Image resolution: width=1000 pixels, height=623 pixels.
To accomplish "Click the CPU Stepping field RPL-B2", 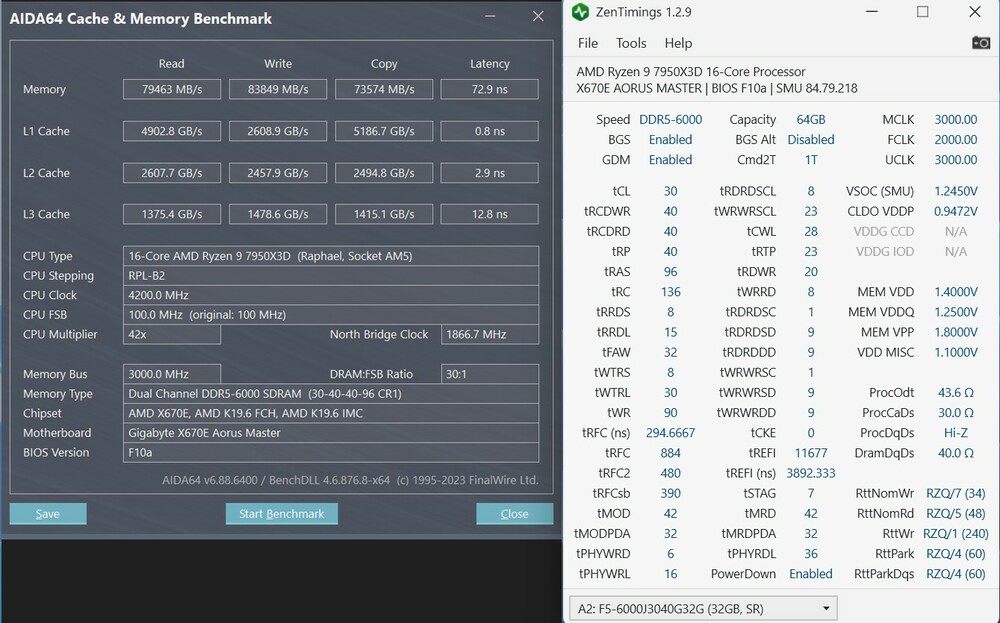I will tap(331, 275).
